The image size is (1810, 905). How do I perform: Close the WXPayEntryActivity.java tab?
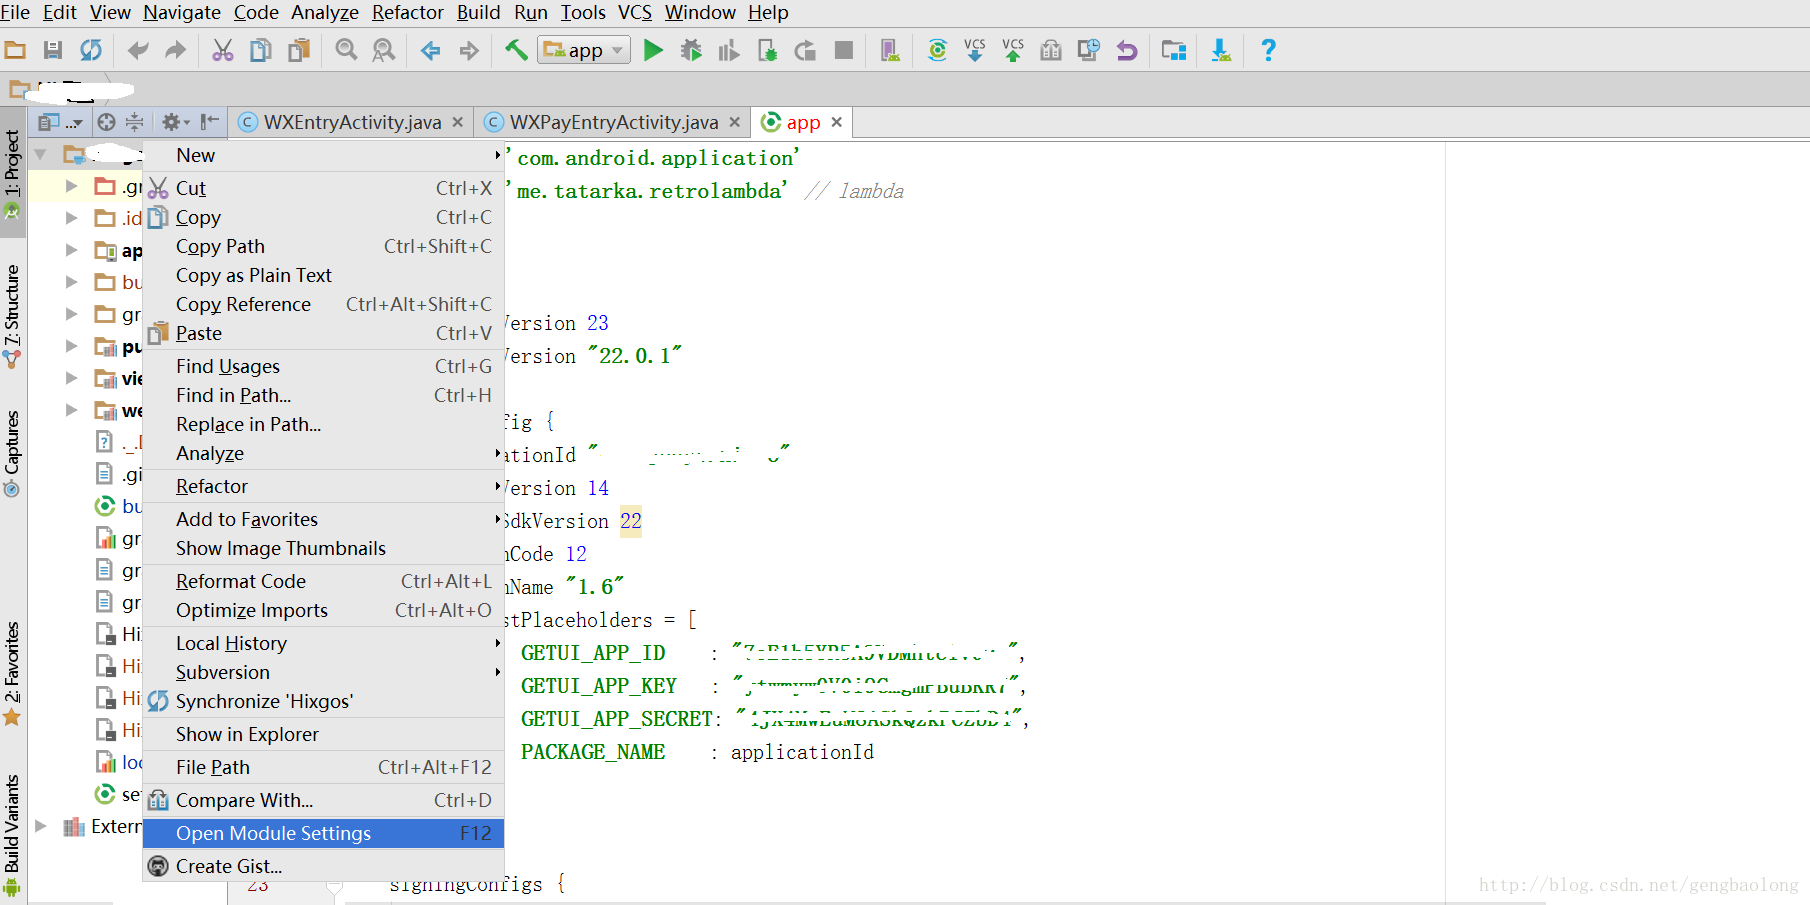734,122
